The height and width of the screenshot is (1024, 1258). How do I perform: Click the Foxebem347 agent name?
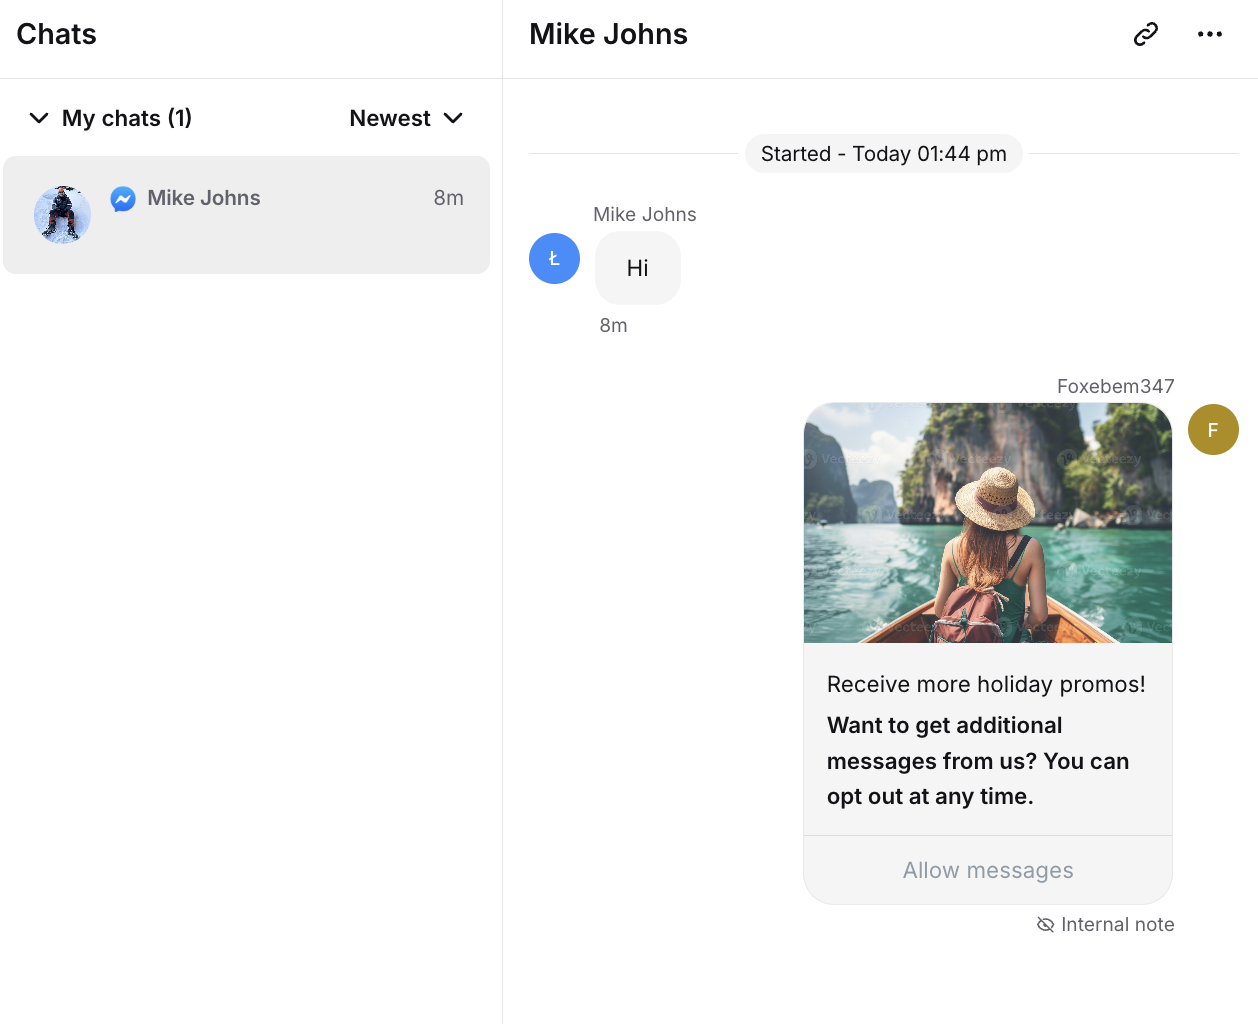[x=1115, y=386]
